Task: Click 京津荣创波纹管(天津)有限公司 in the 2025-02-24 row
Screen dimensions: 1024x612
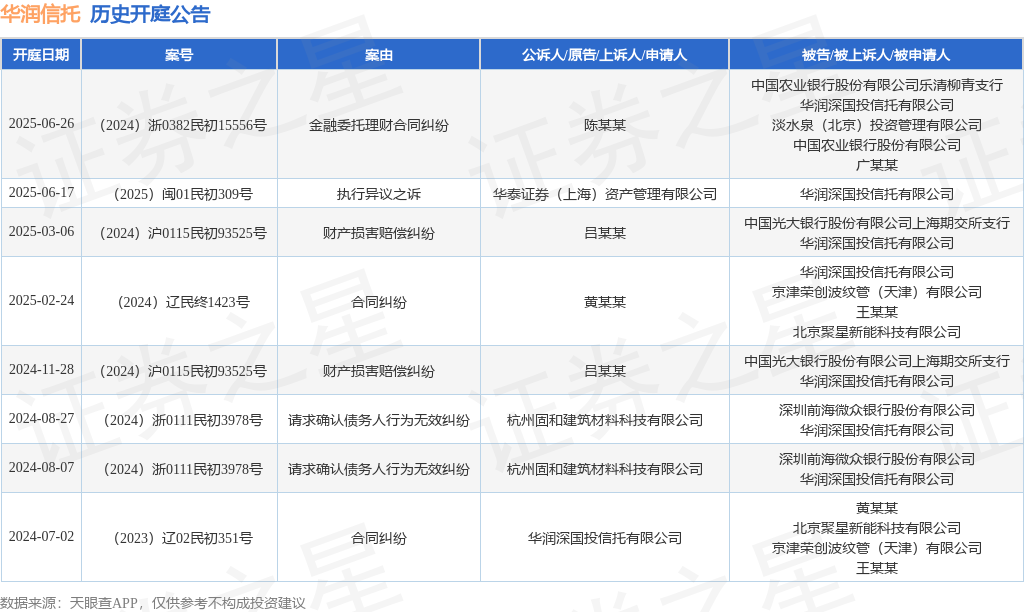Action: pos(876,292)
